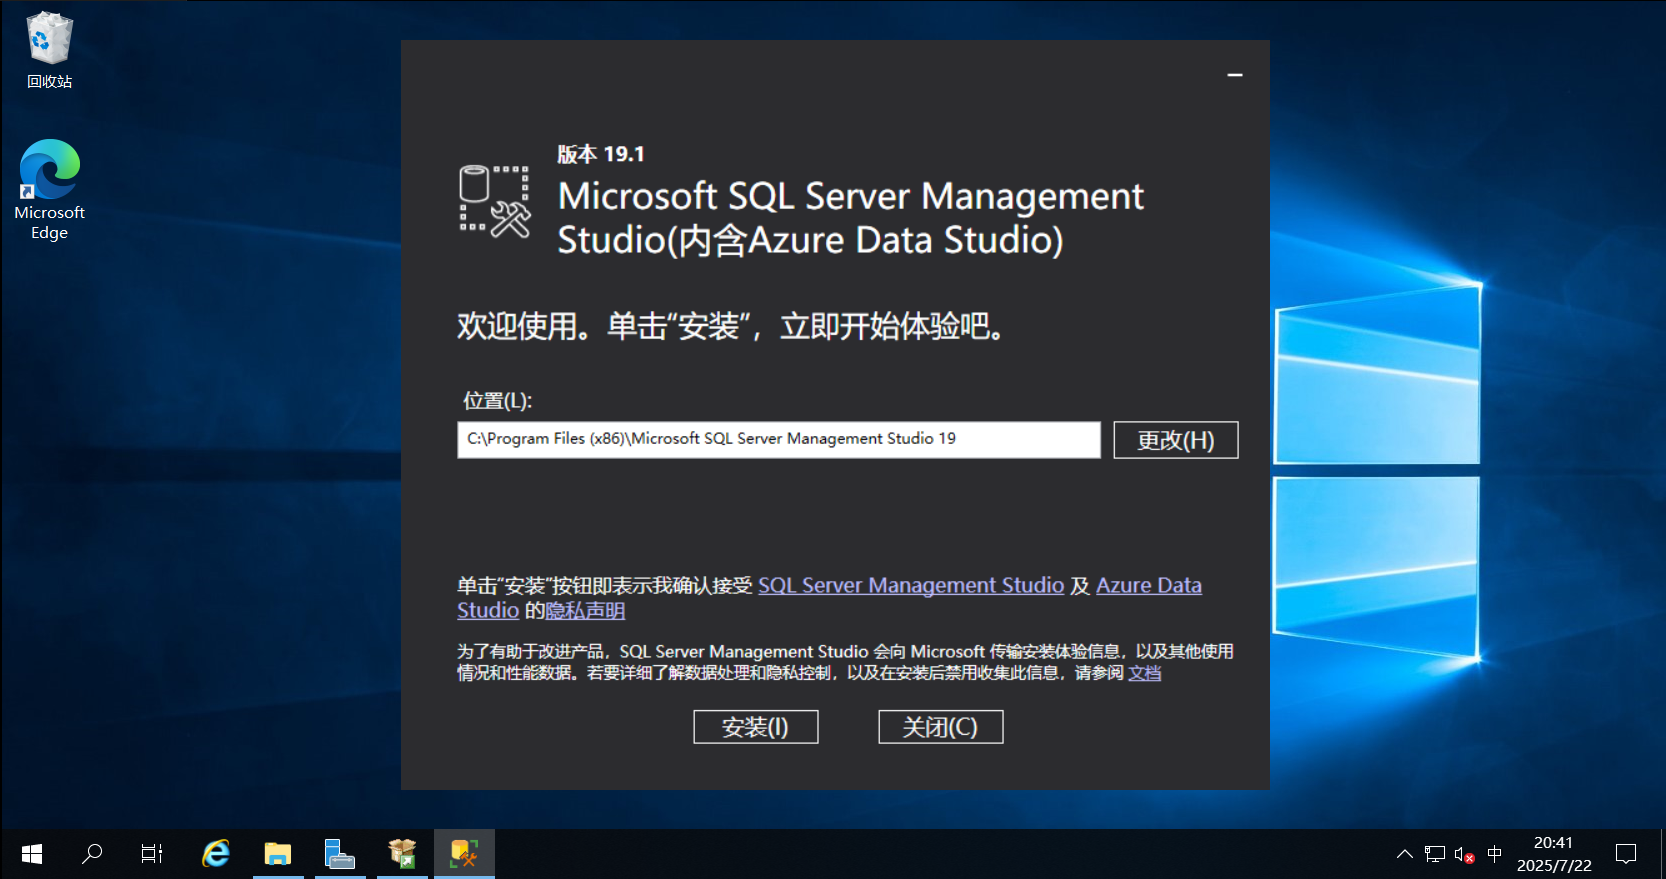This screenshot has width=1666, height=879.
Task: Show hidden tray icons chevron
Action: [1405, 854]
